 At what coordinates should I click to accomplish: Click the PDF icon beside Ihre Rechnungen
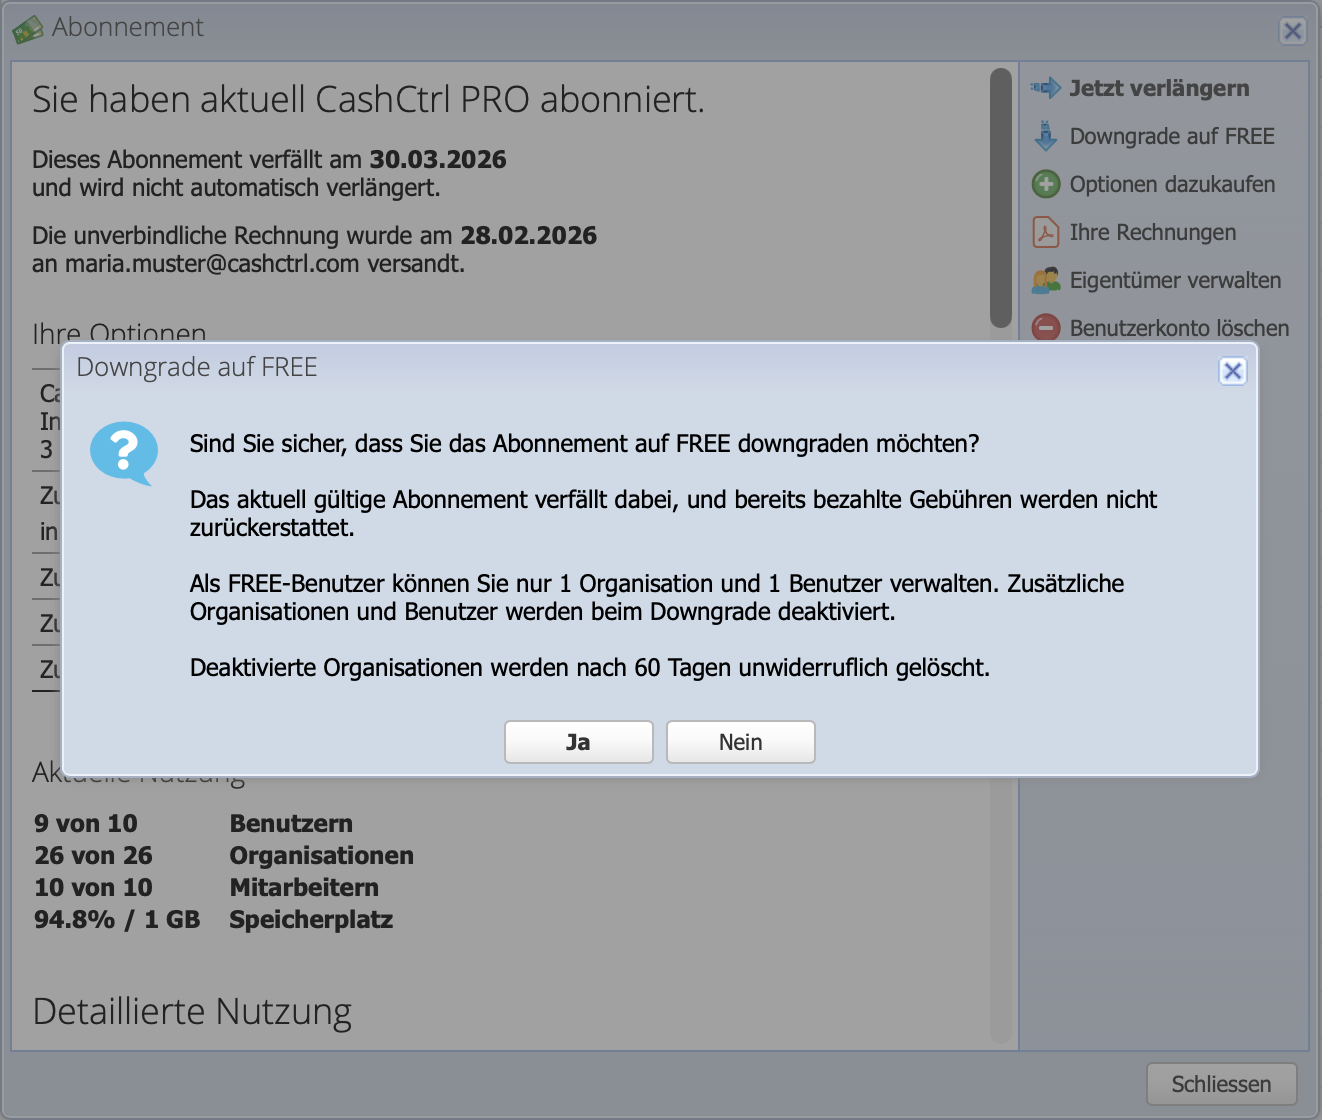click(1046, 232)
